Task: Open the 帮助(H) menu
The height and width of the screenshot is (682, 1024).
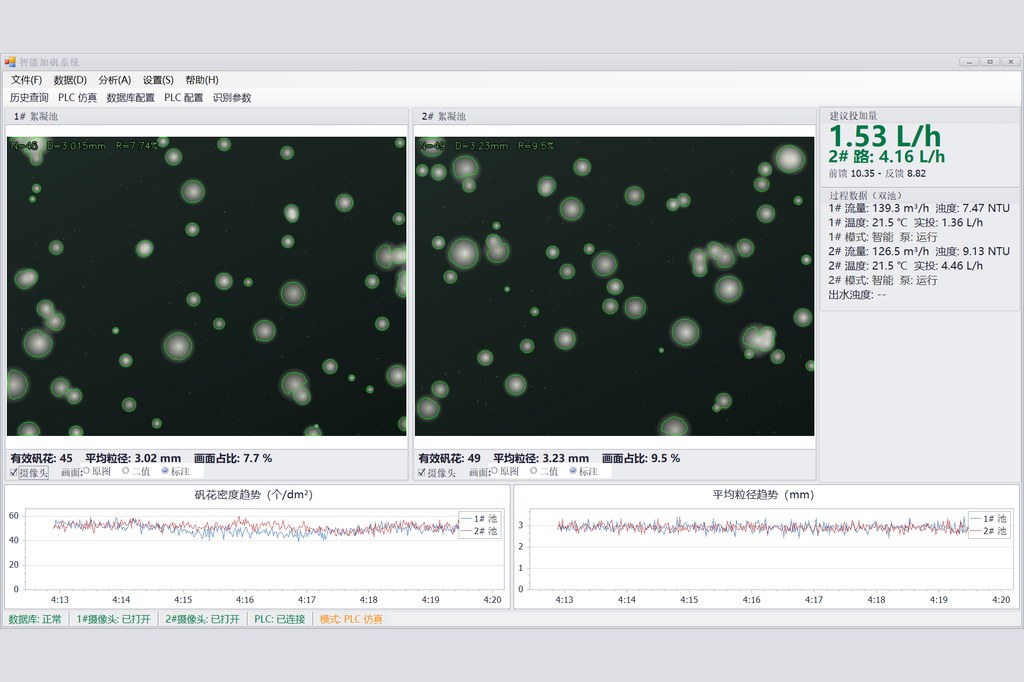Action: coord(202,80)
